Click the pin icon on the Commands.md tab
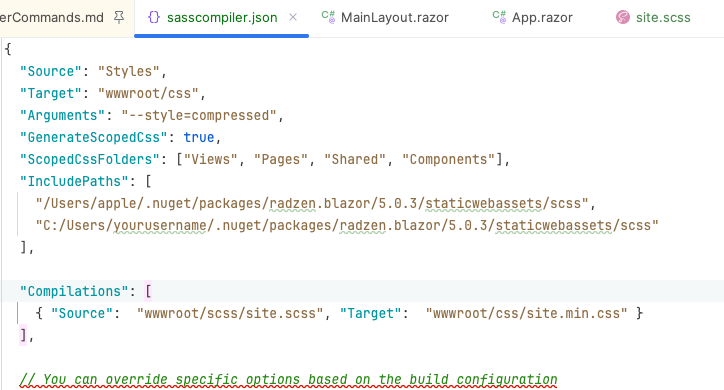 [x=119, y=18]
